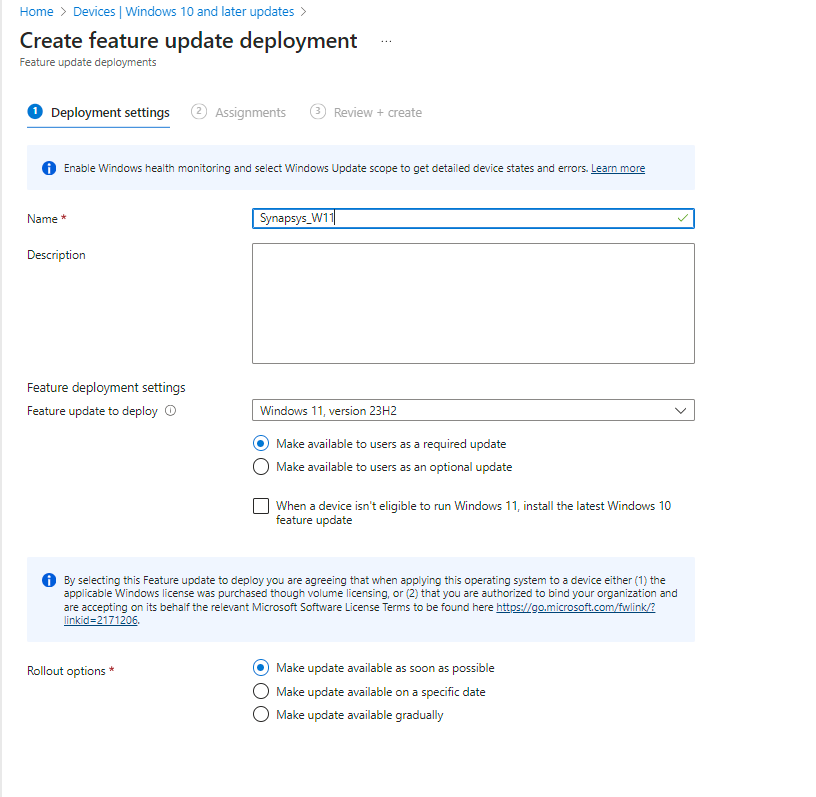
Task: Click the ellipsis more options icon by title
Action: click(x=386, y=41)
